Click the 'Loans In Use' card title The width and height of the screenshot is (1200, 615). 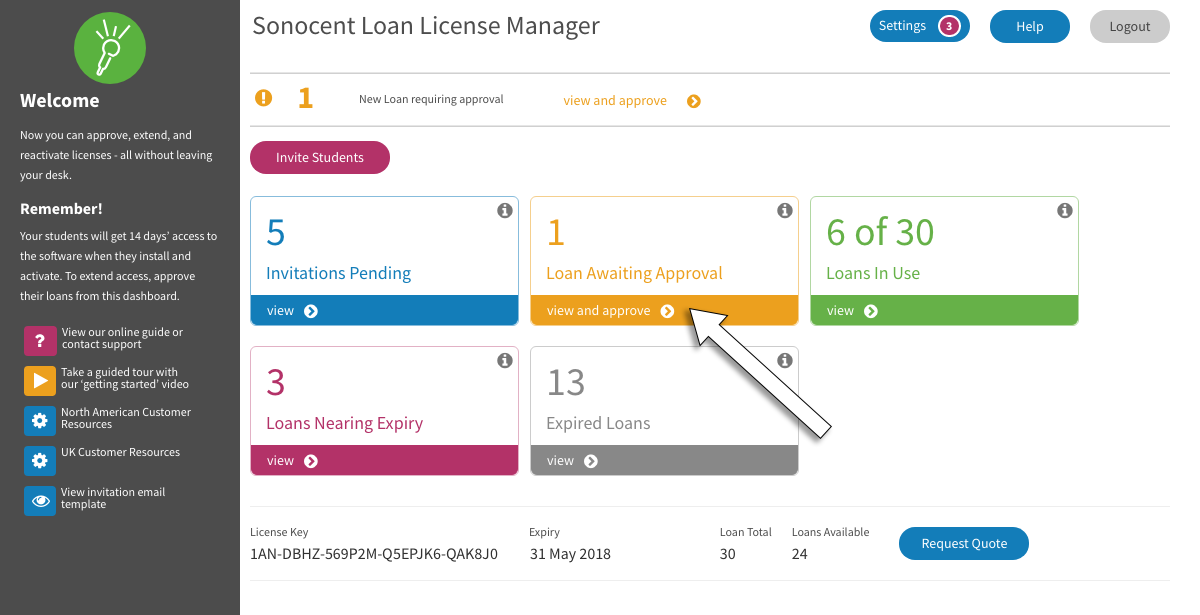[873, 273]
